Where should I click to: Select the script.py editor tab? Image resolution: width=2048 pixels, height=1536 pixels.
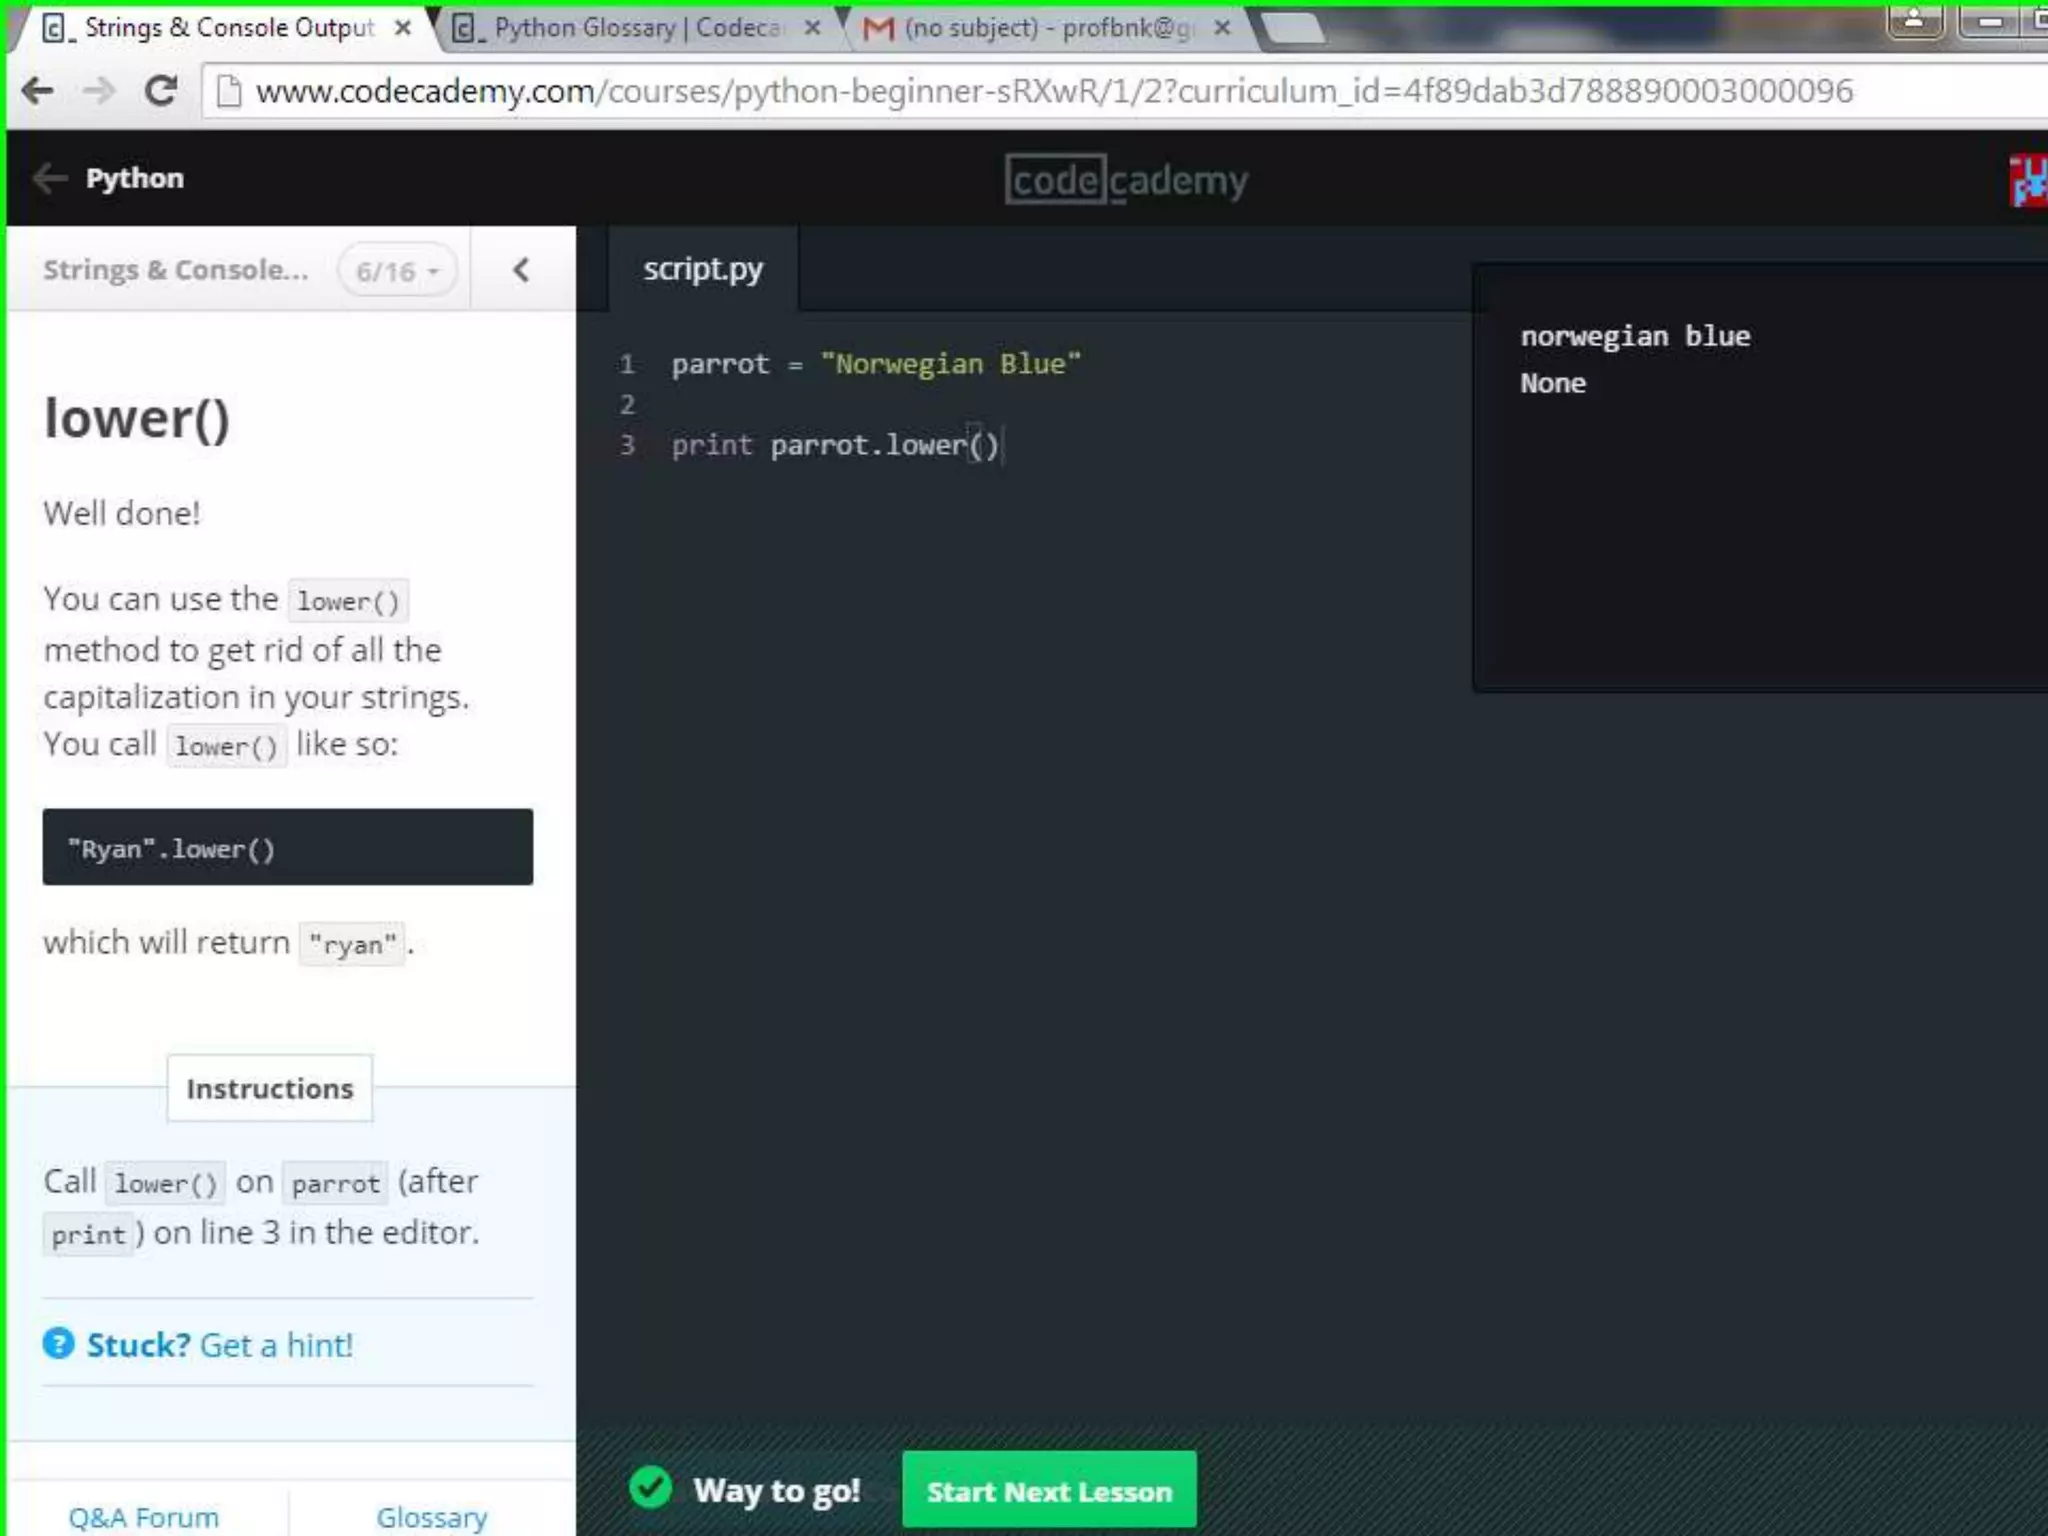pos(703,269)
